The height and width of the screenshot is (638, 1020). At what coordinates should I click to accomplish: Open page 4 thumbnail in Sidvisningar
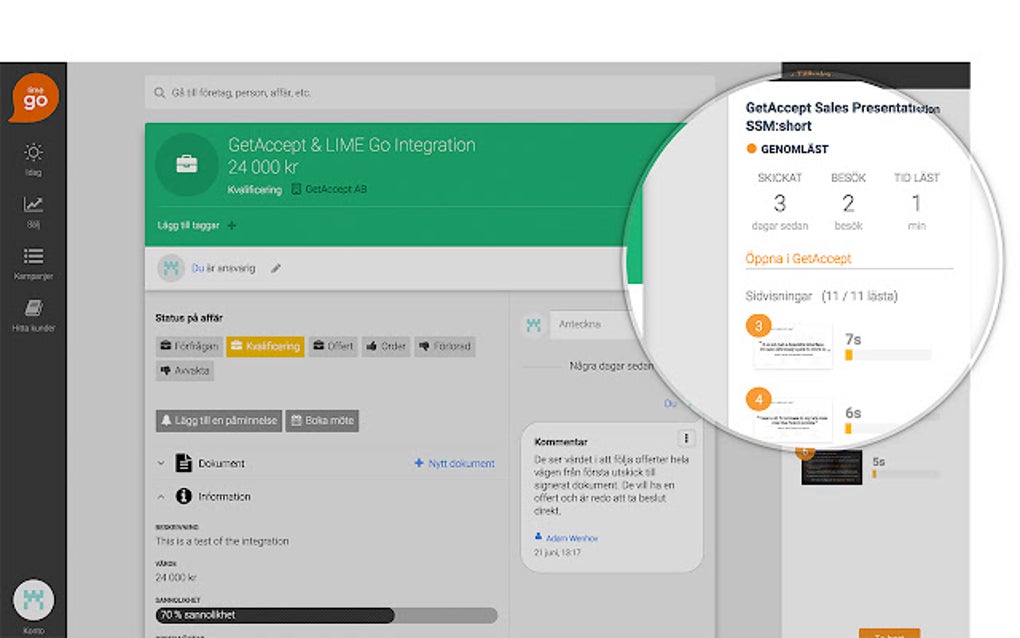793,419
